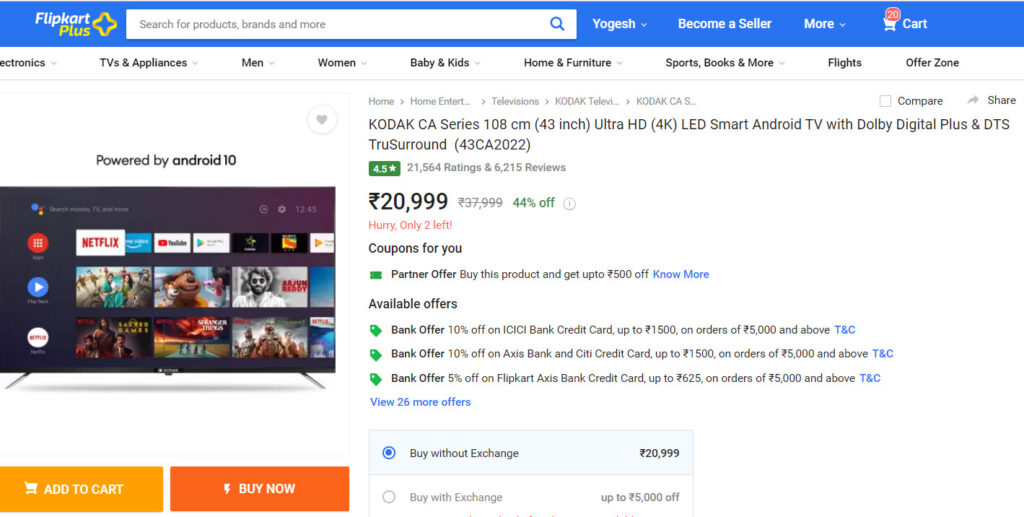Click the ADD TO CART button
The height and width of the screenshot is (517, 1024).
[x=82, y=489]
